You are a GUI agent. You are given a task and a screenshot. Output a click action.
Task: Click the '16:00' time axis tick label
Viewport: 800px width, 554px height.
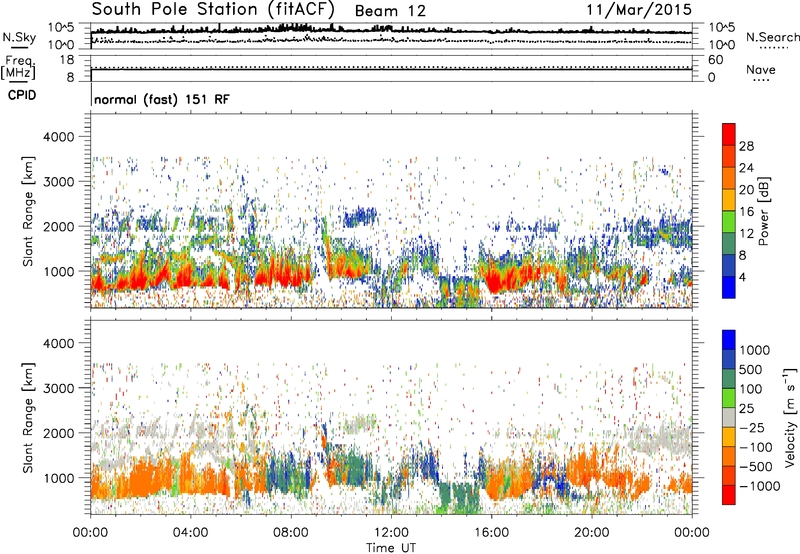491,533
